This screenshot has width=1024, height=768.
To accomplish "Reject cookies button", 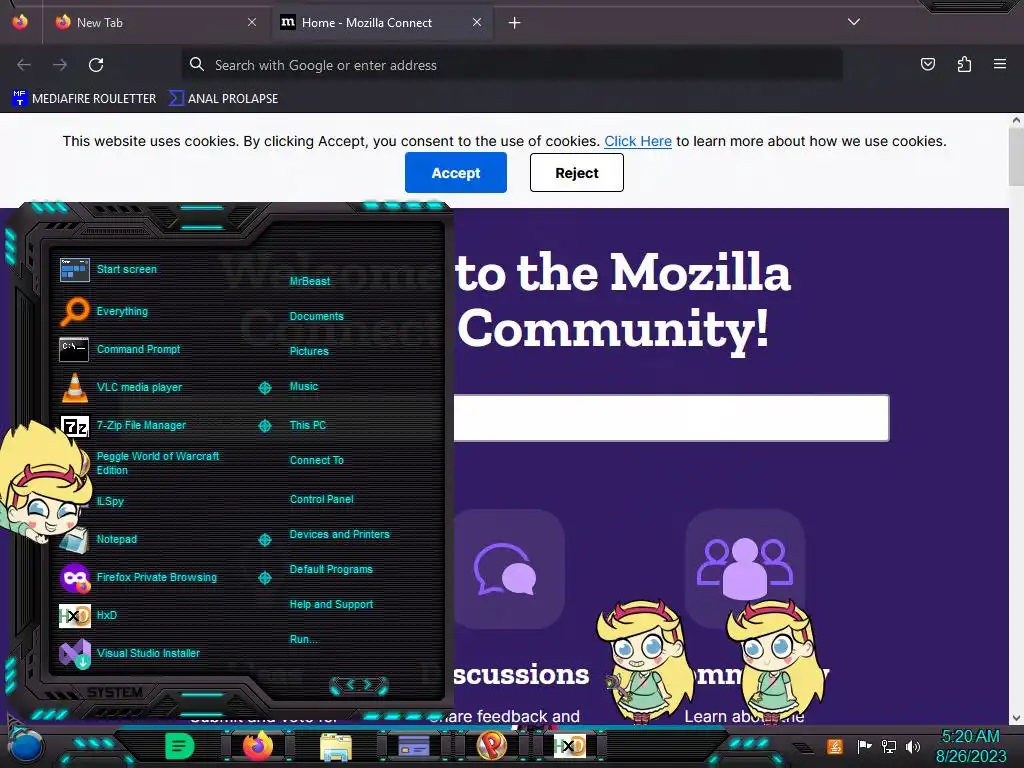I will [577, 172].
